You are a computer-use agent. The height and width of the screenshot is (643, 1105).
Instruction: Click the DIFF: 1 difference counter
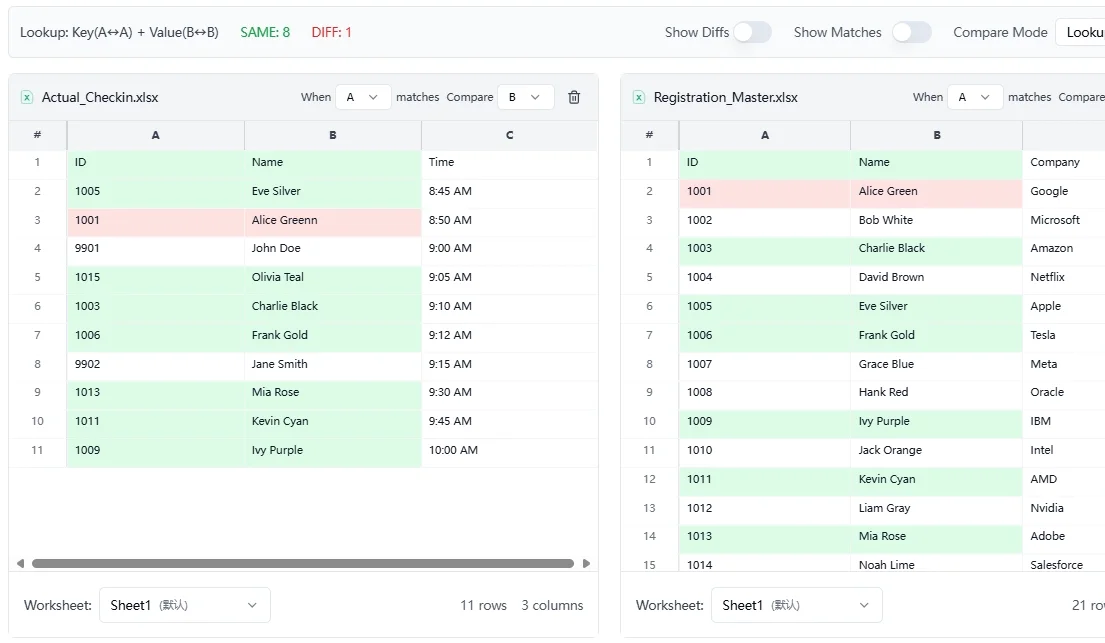pos(331,32)
